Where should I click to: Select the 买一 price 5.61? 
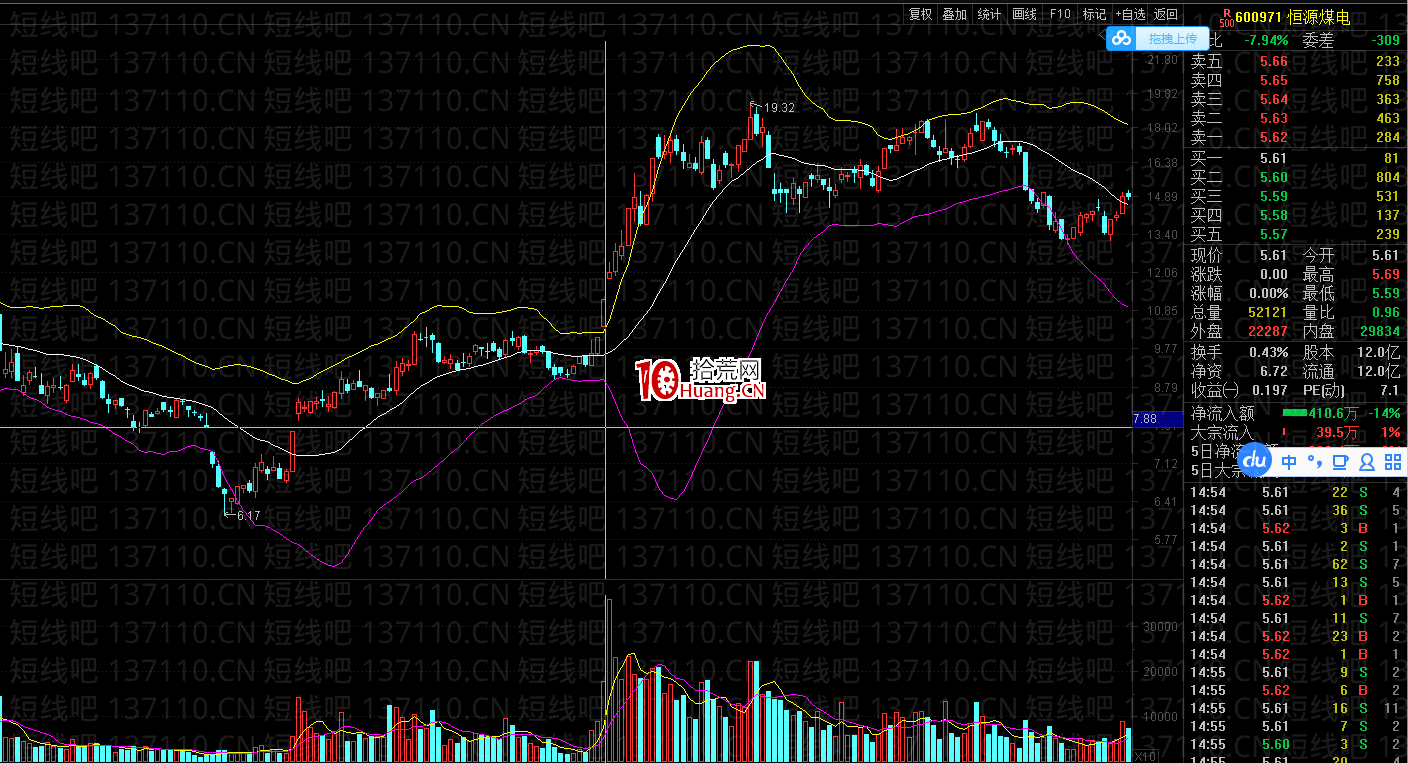pyautogui.click(x=1274, y=158)
